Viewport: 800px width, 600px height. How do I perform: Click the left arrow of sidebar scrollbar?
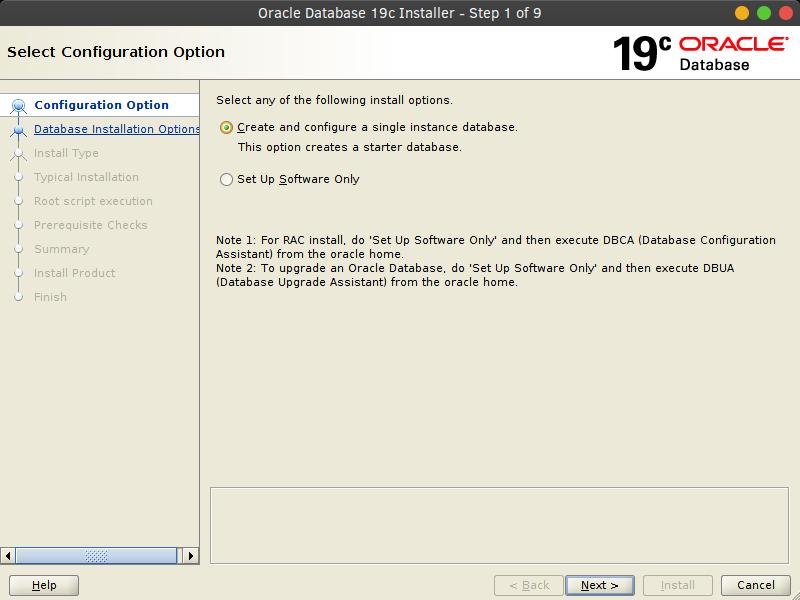point(8,556)
